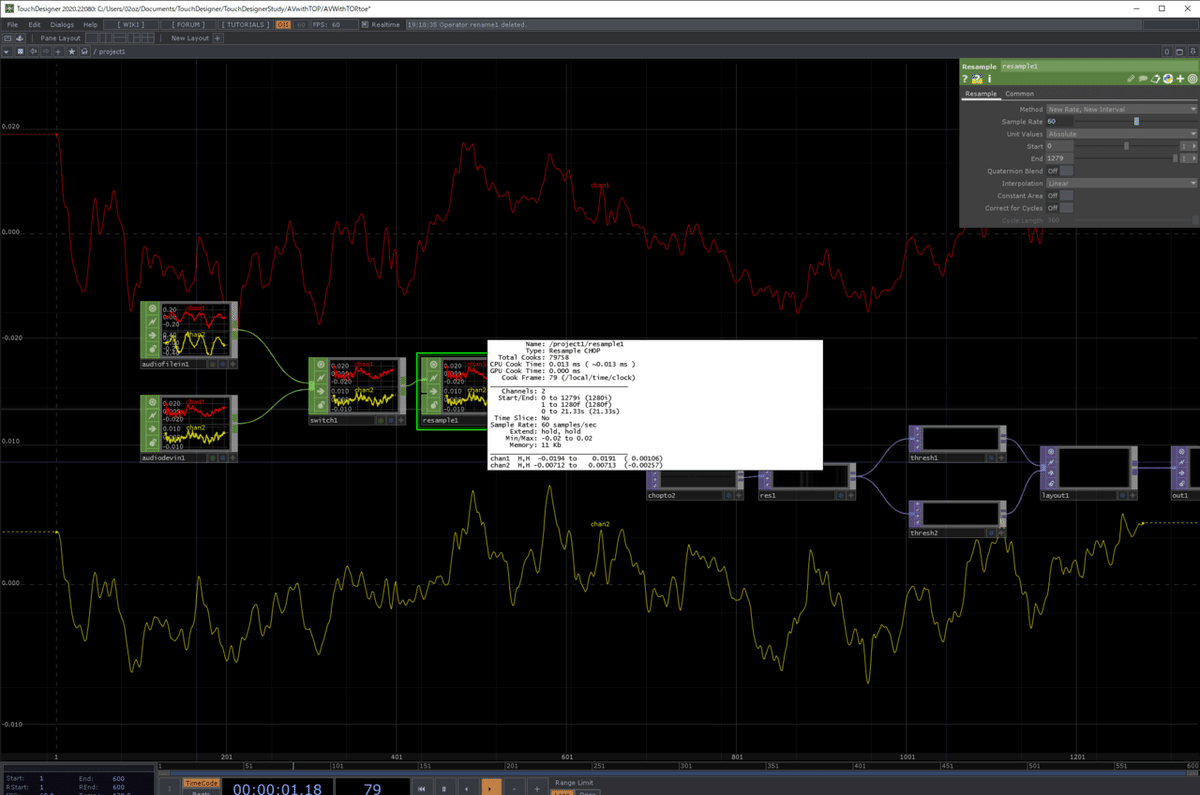Switch to the Common tab
Screen dimensions: 1200x795
pos(1019,94)
